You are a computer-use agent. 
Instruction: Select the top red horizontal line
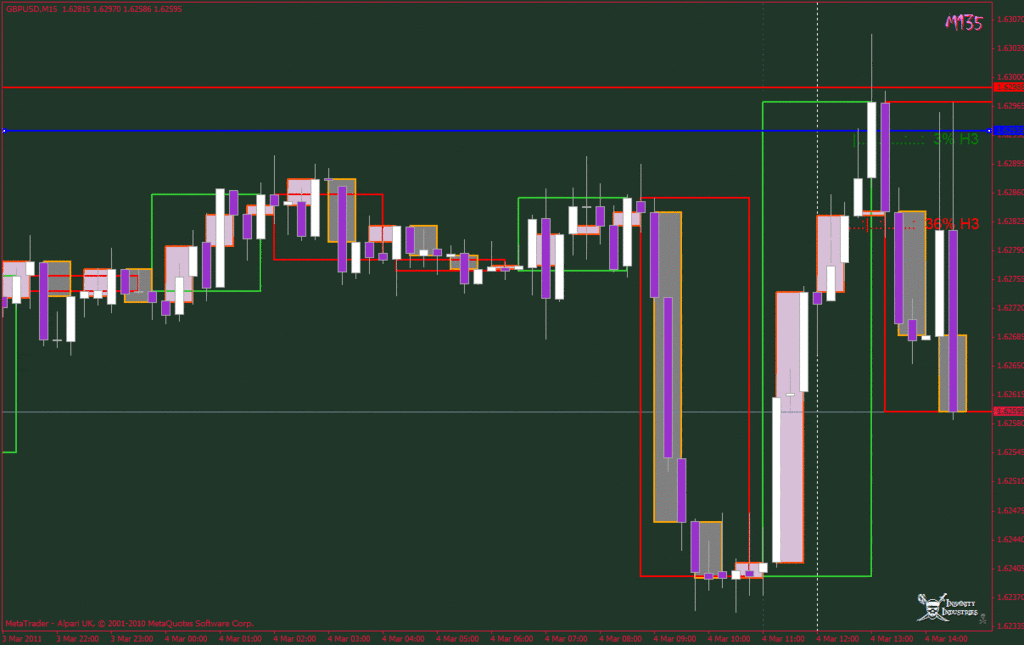pos(496,87)
